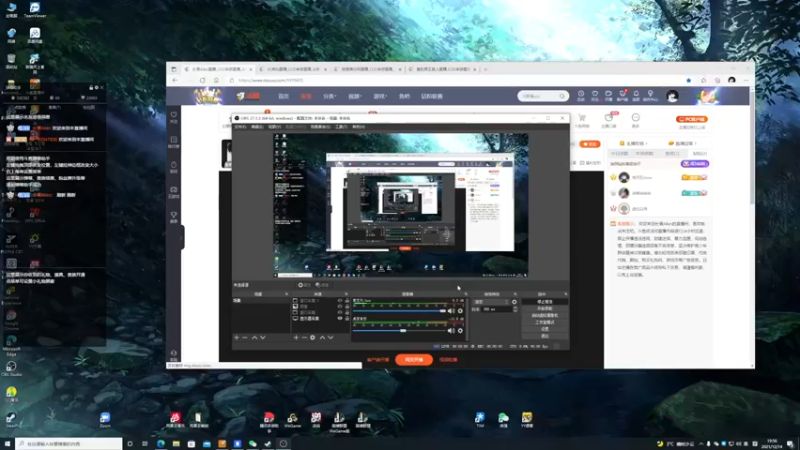The image size is (800, 450).
Task: Open scene transition properties gear
Action: [514, 302]
